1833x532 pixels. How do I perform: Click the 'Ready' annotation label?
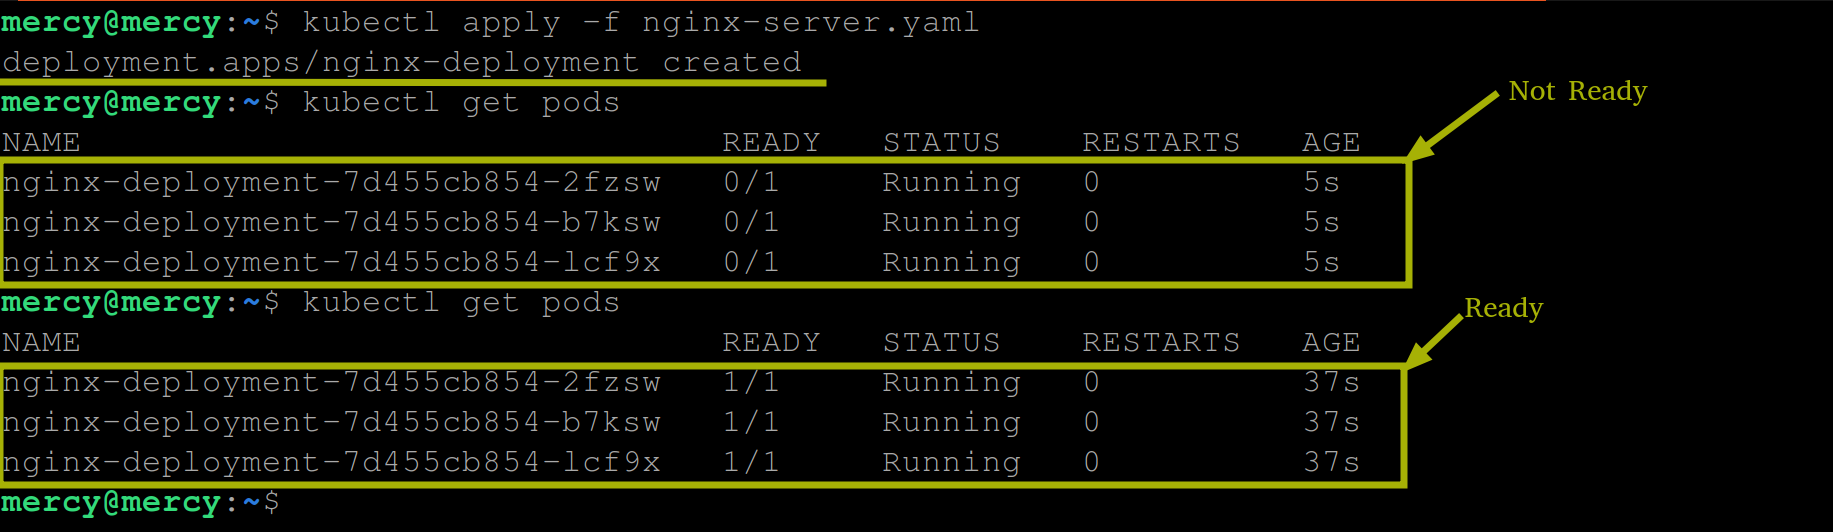[1503, 308]
